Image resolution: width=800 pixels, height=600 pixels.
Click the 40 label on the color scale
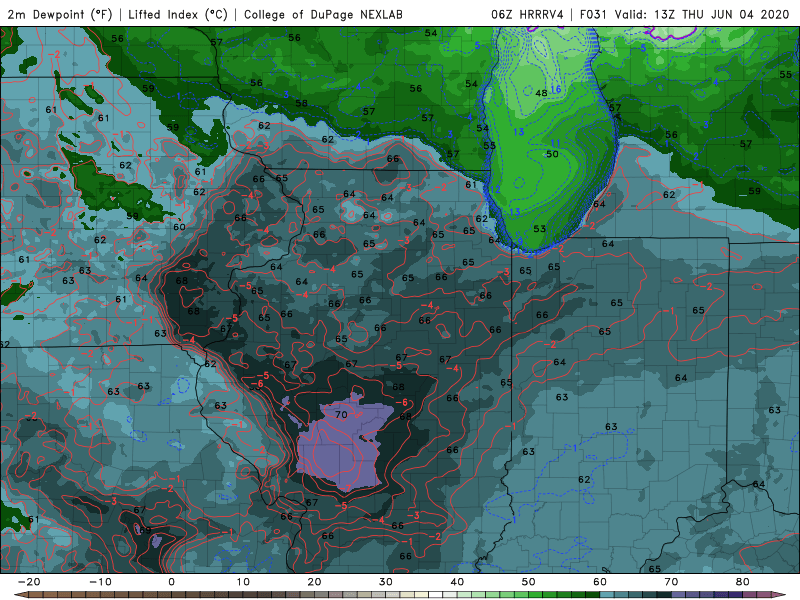pos(457,582)
